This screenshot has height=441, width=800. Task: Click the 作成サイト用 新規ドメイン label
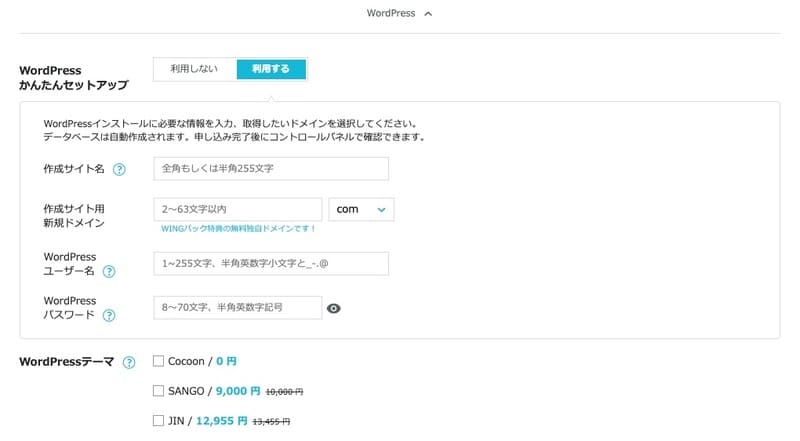[74, 216]
